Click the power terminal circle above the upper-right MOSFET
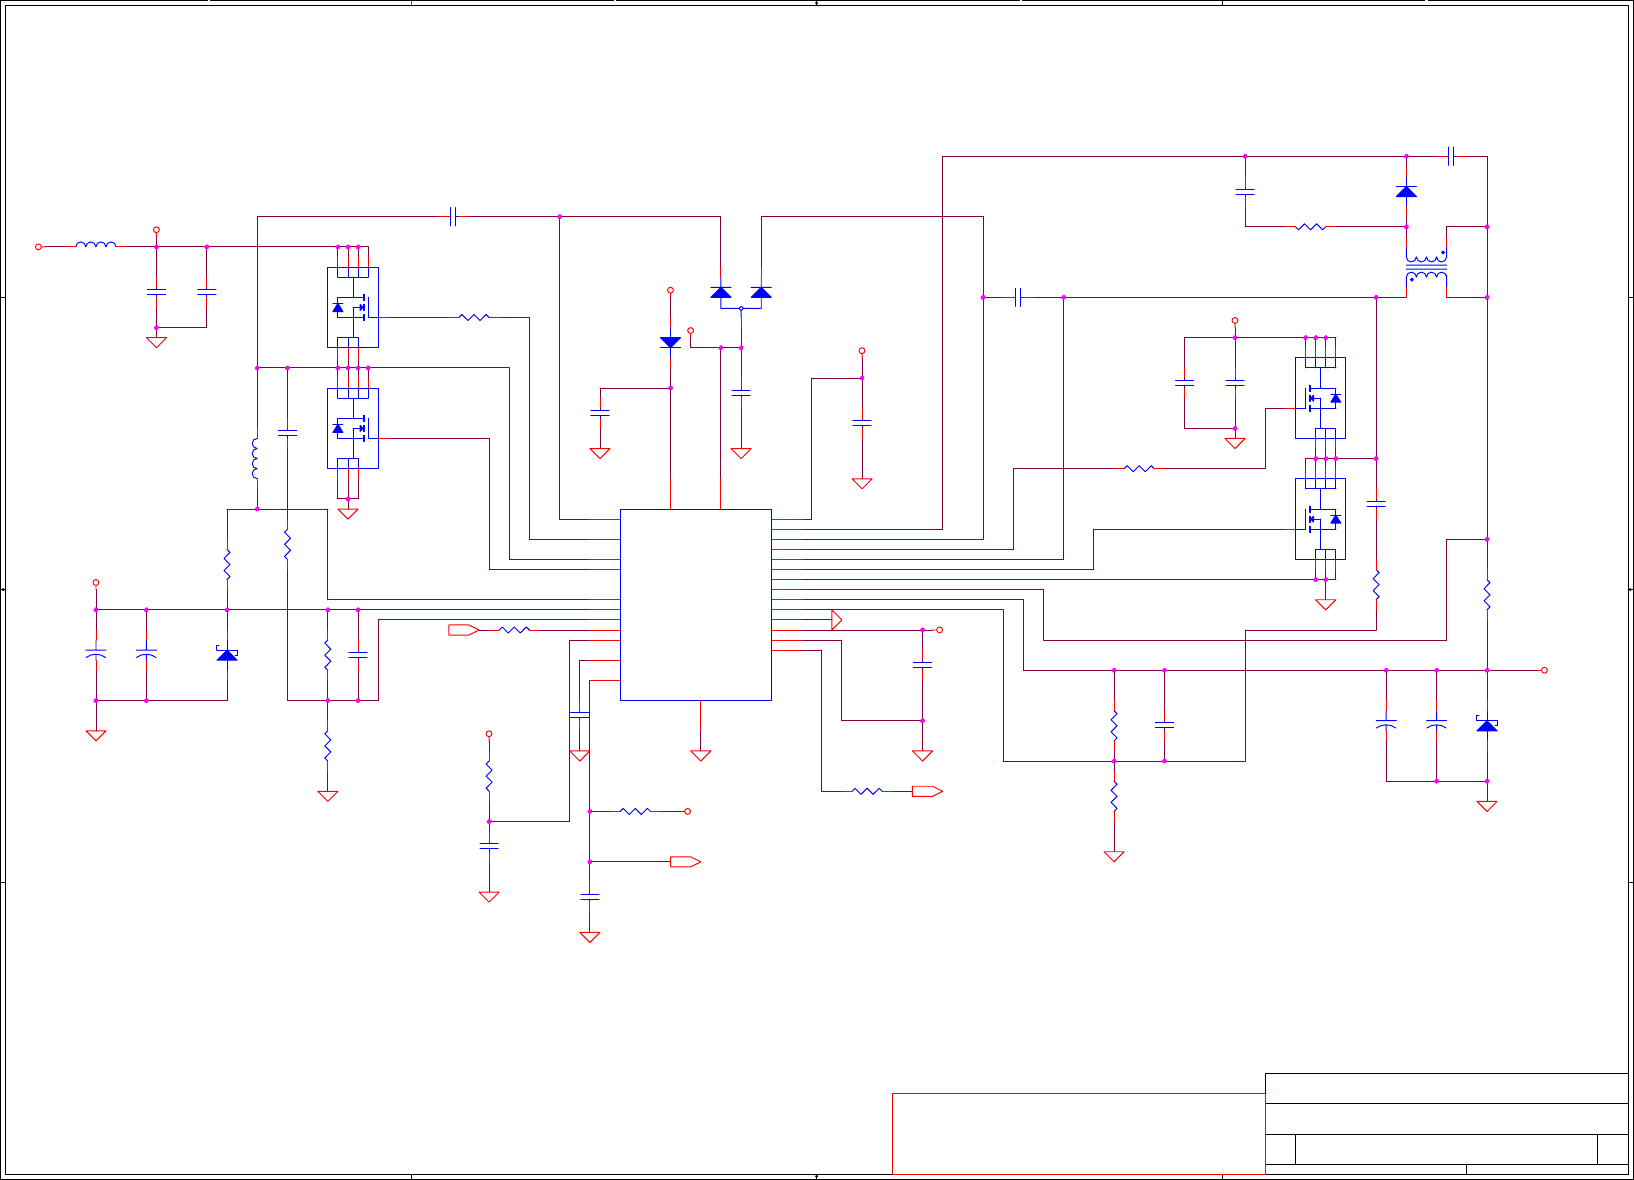The width and height of the screenshot is (1634, 1180). [x=1235, y=321]
